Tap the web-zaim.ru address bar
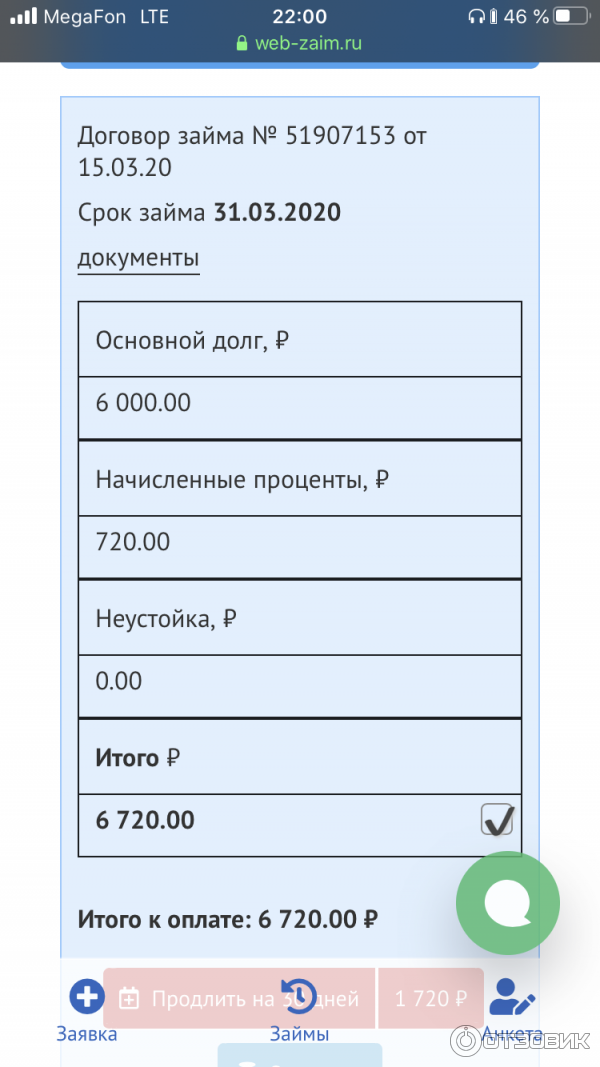 point(300,44)
